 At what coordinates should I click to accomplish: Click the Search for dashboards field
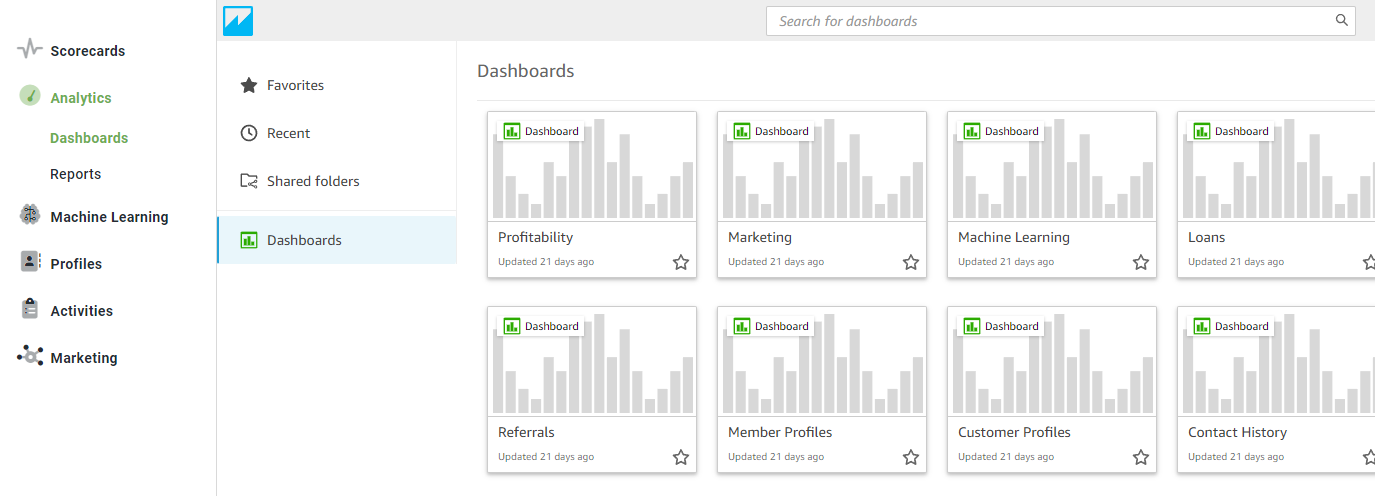pos(1061,21)
